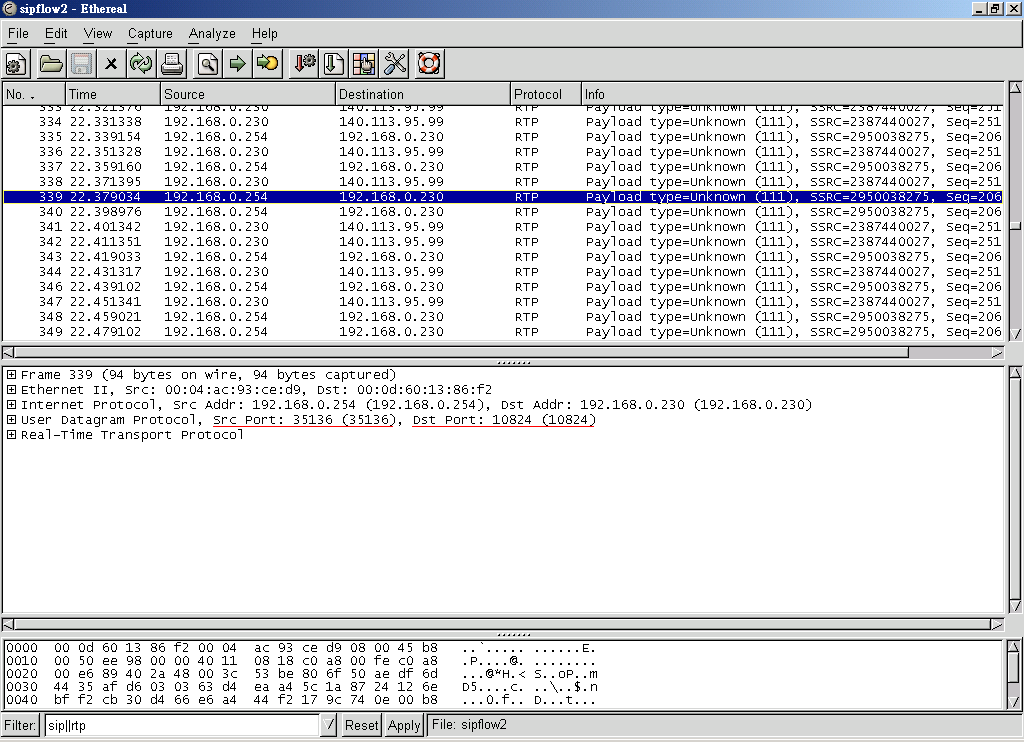Image resolution: width=1024 pixels, height=742 pixels.
Task: Click the display filter text field
Action: [x=180, y=725]
